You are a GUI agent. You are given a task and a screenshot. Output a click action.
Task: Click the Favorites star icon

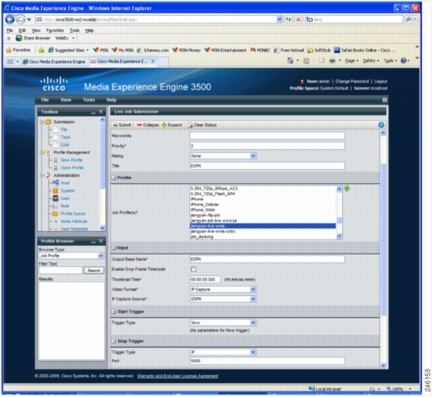pos(9,50)
